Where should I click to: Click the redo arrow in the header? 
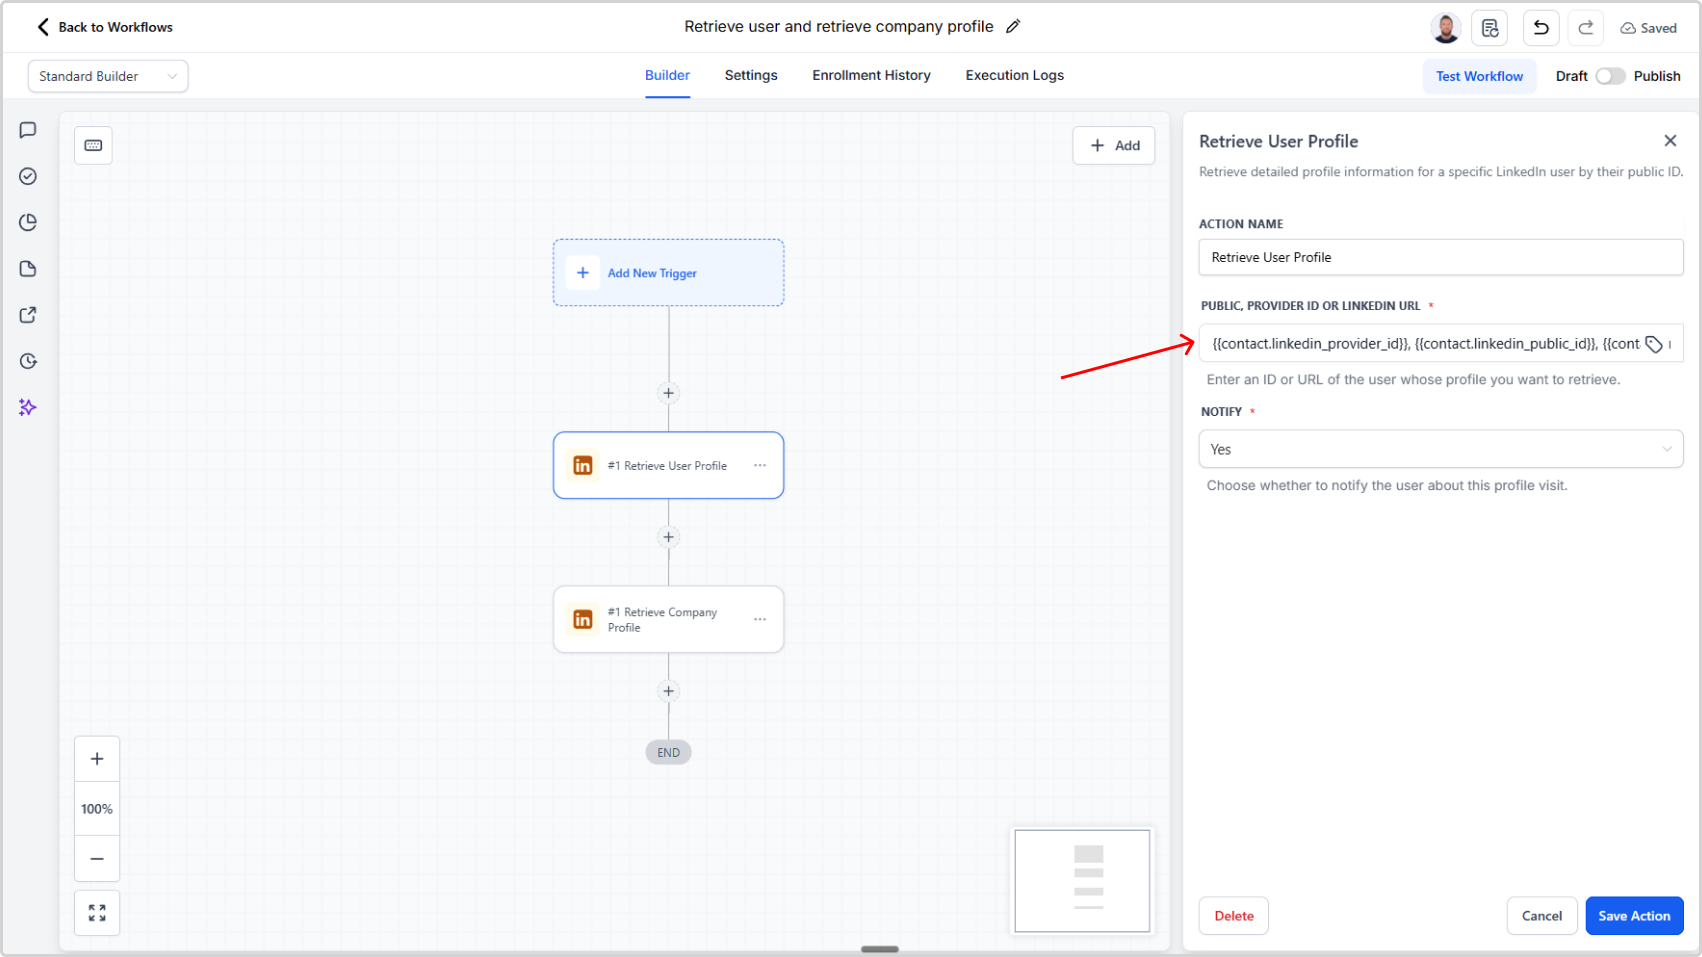1585,27
